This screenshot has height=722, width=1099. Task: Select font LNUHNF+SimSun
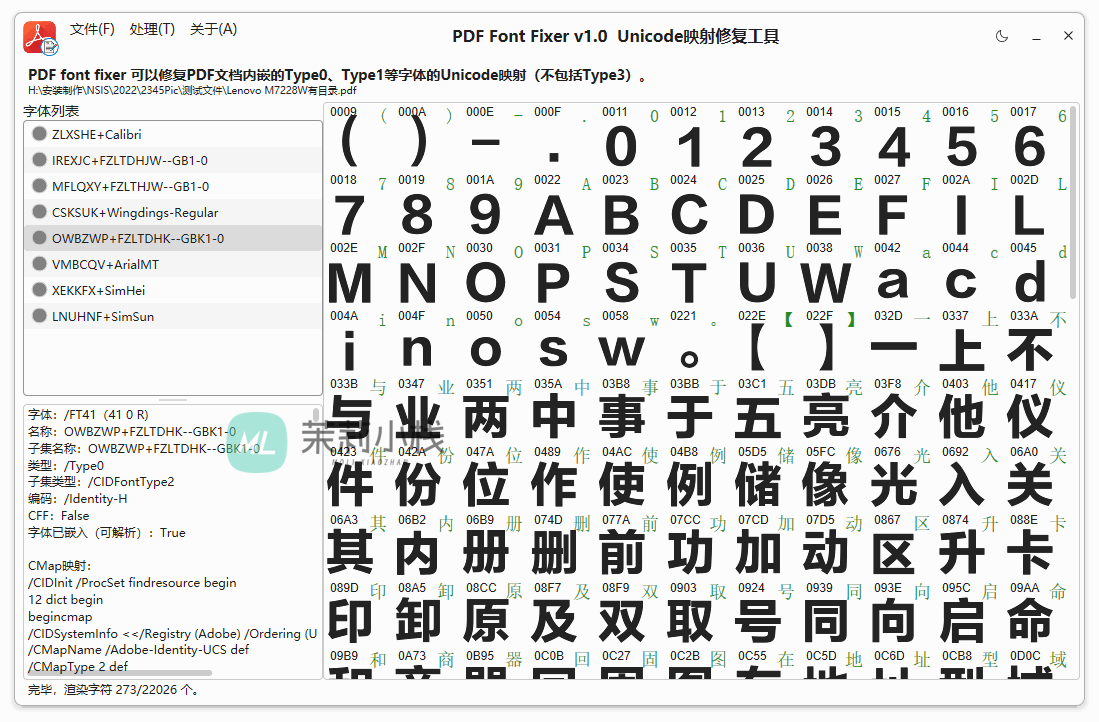coord(173,315)
